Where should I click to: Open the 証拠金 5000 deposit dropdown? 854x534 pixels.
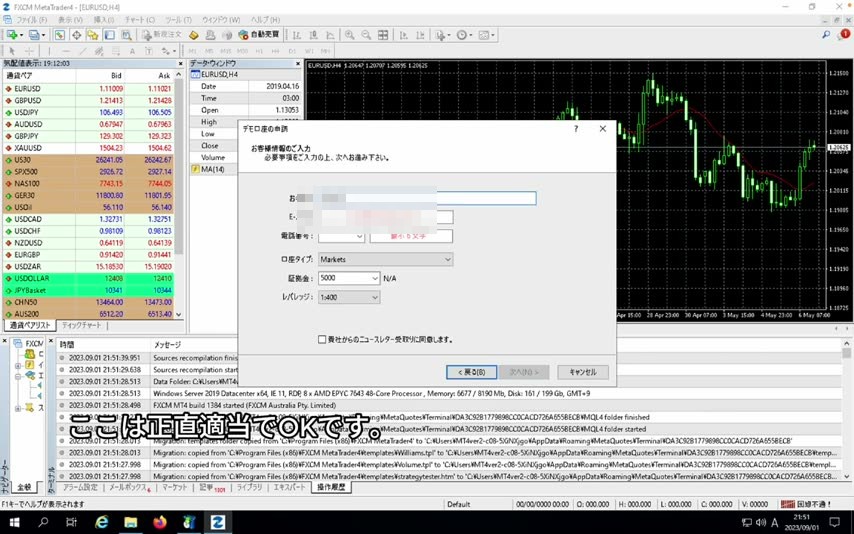(x=349, y=278)
